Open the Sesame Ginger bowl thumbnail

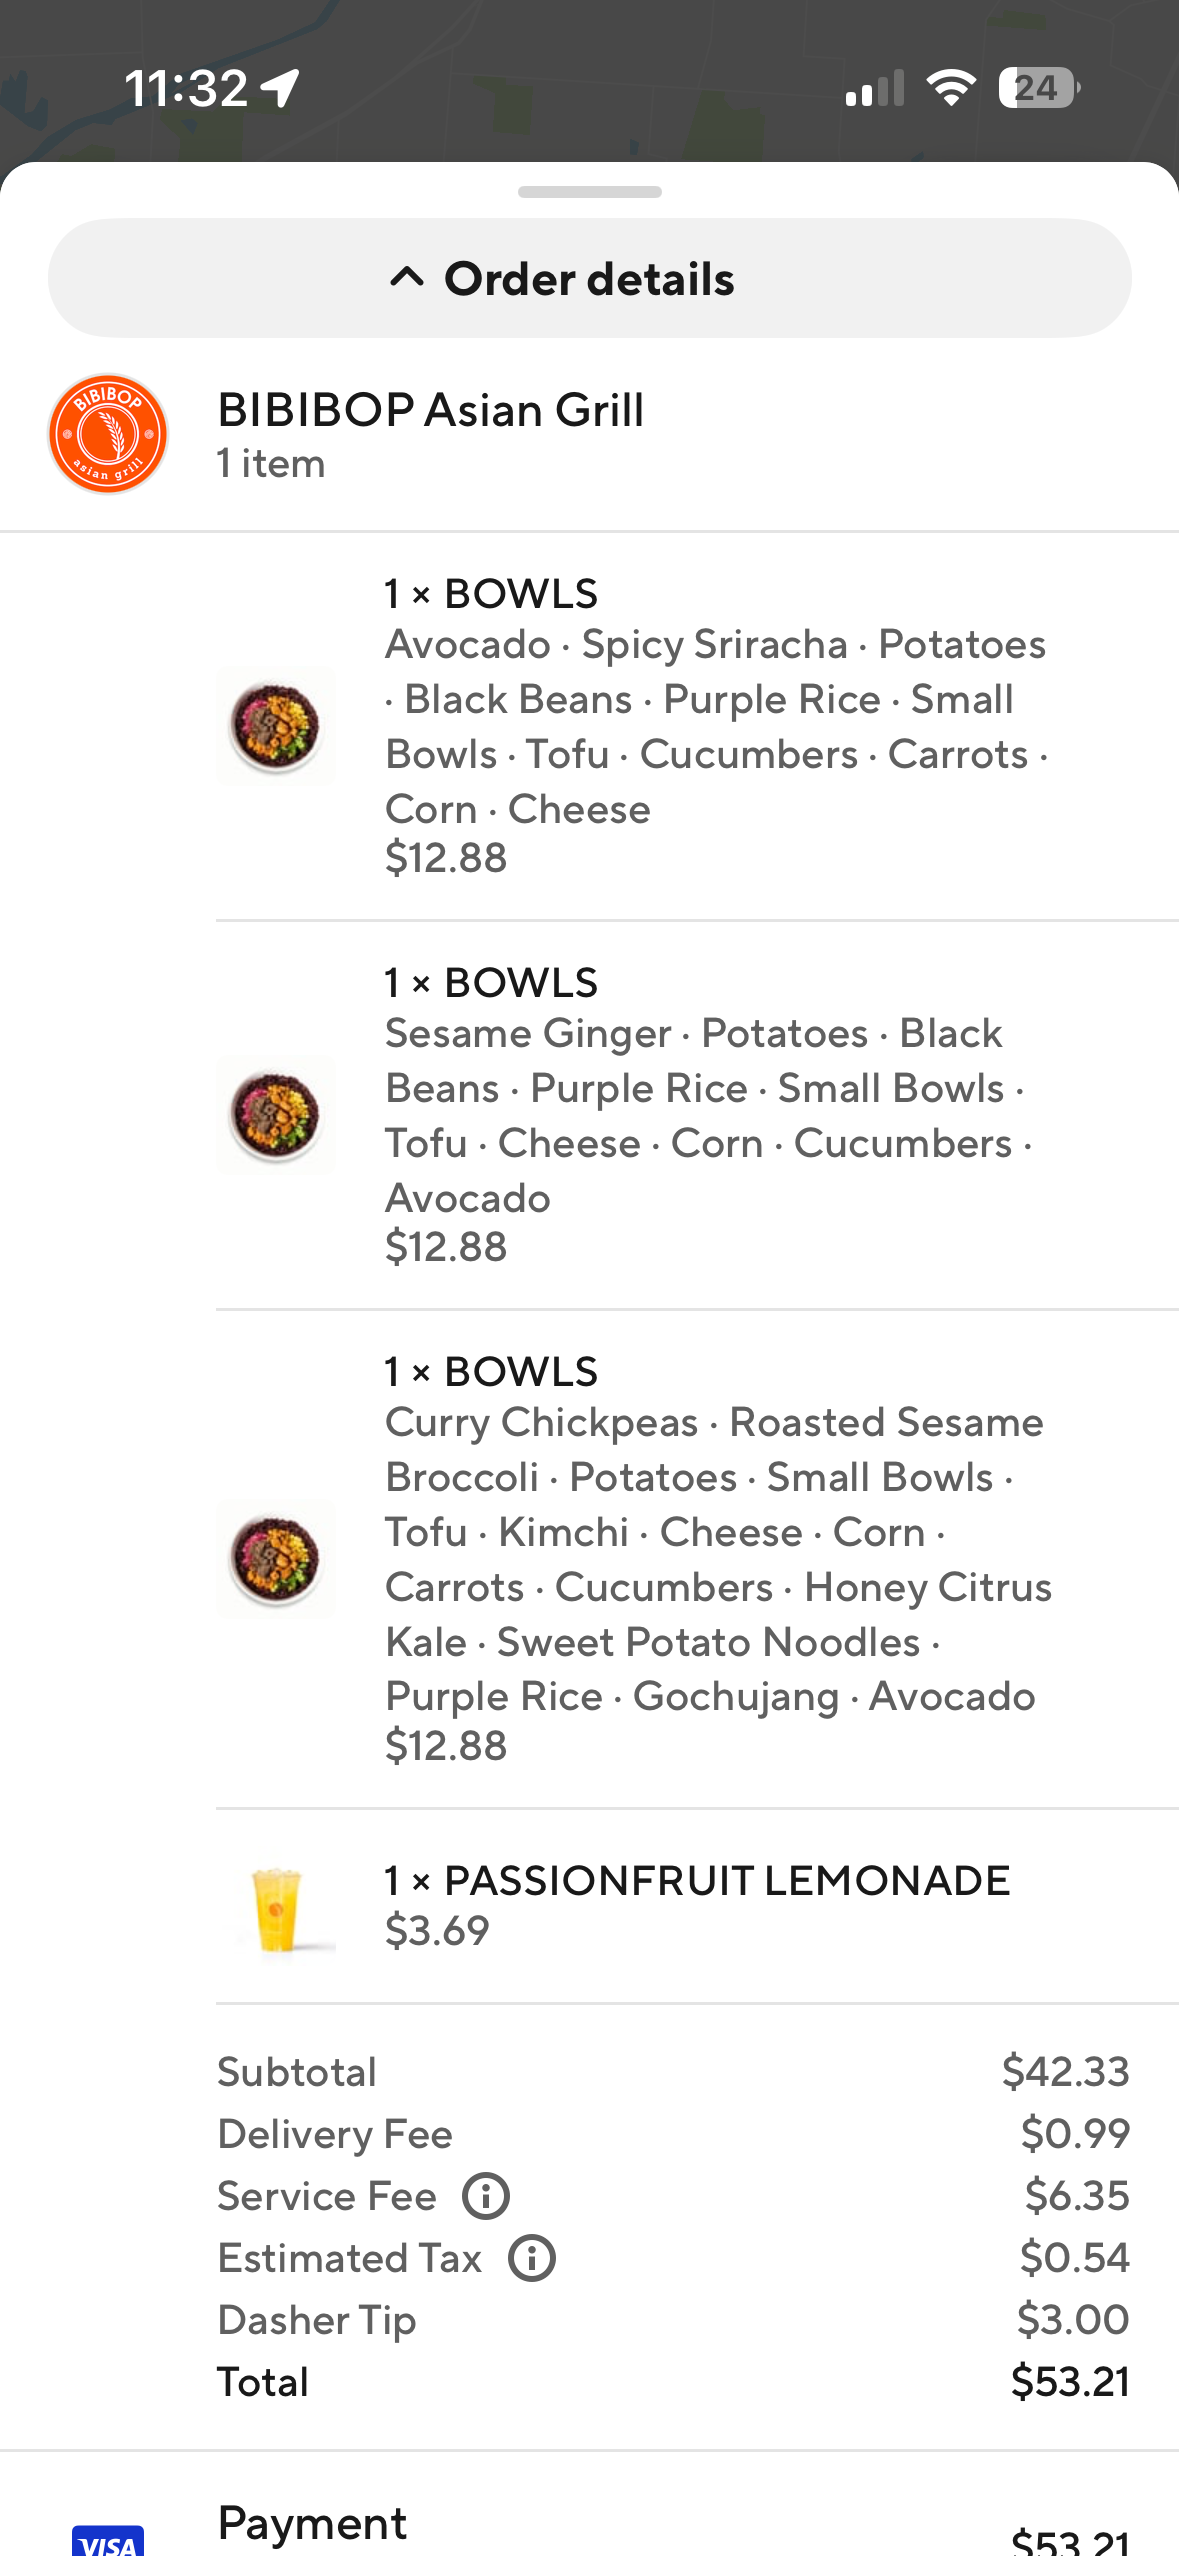pyautogui.click(x=276, y=1114)
